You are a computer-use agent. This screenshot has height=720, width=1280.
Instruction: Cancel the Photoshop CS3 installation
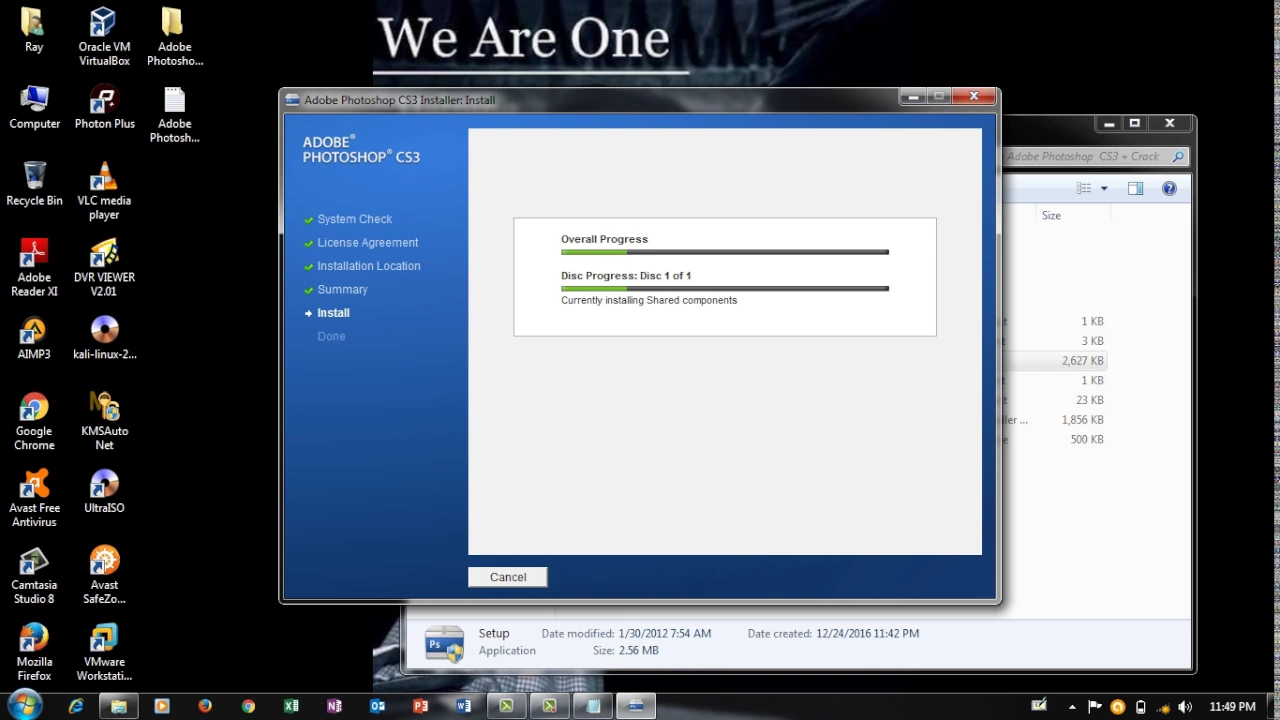[508, 577]
